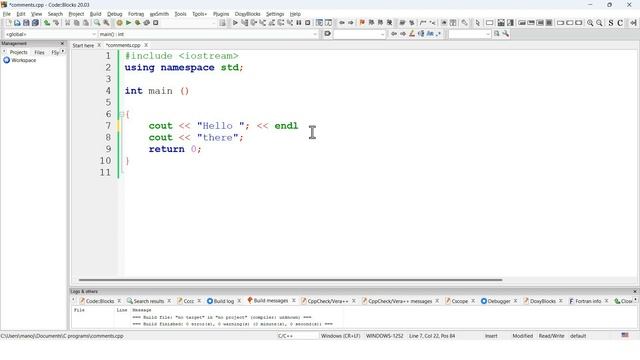The width and height of the screenshot is (640, 360).
Task: Click the Zoom out magnifier icon
Action: click(599, 23)
